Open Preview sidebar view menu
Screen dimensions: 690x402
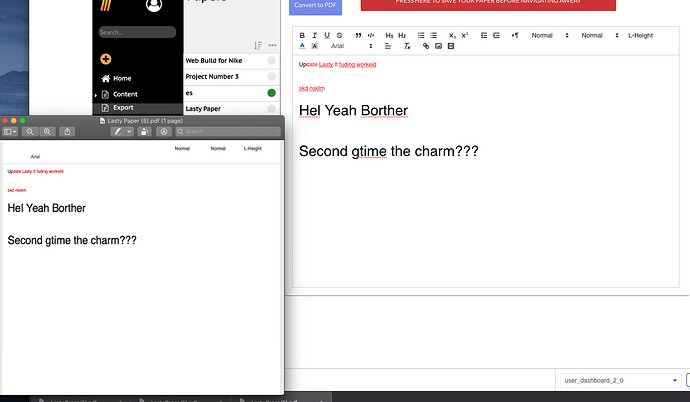[10, 132]
